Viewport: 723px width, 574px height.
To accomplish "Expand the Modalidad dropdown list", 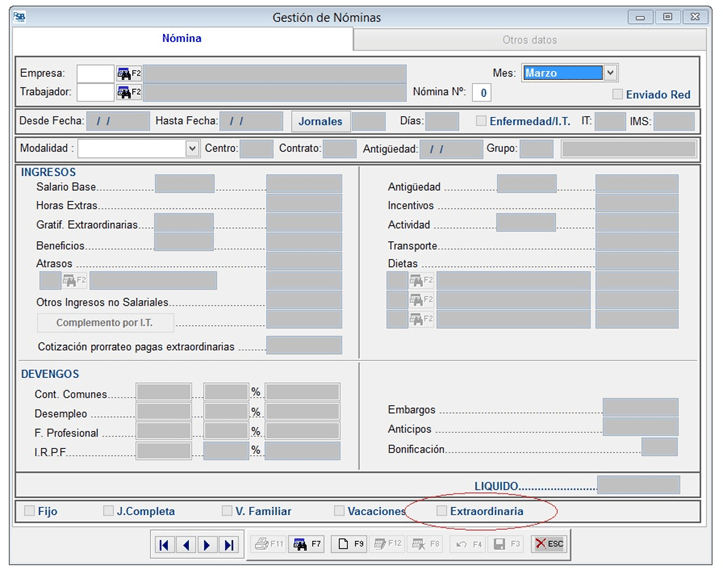I will (192, 148).
